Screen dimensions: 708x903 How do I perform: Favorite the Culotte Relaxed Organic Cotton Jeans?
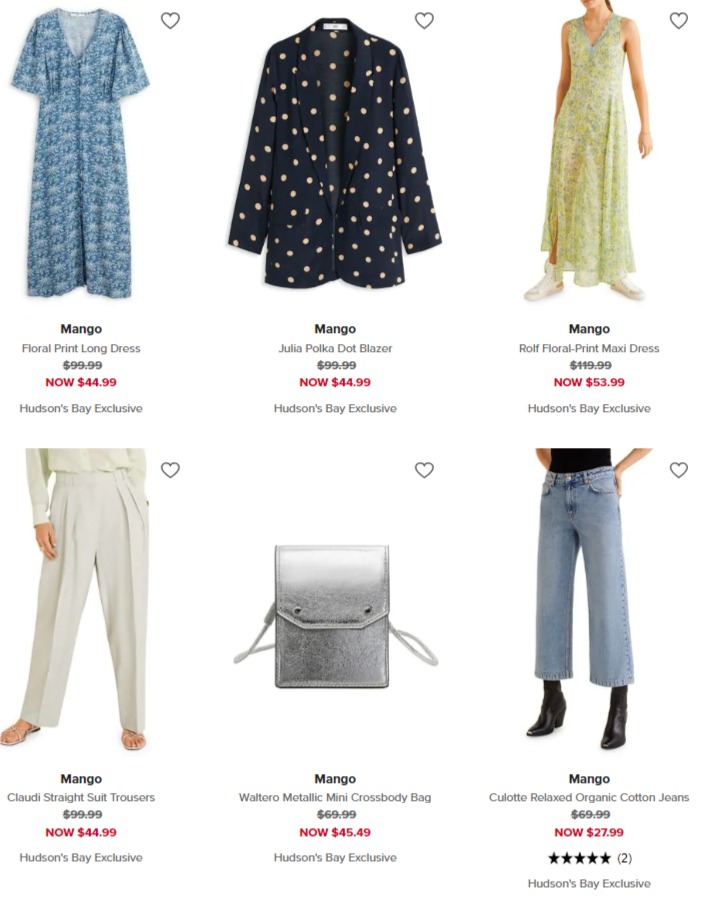click(679, 470)
